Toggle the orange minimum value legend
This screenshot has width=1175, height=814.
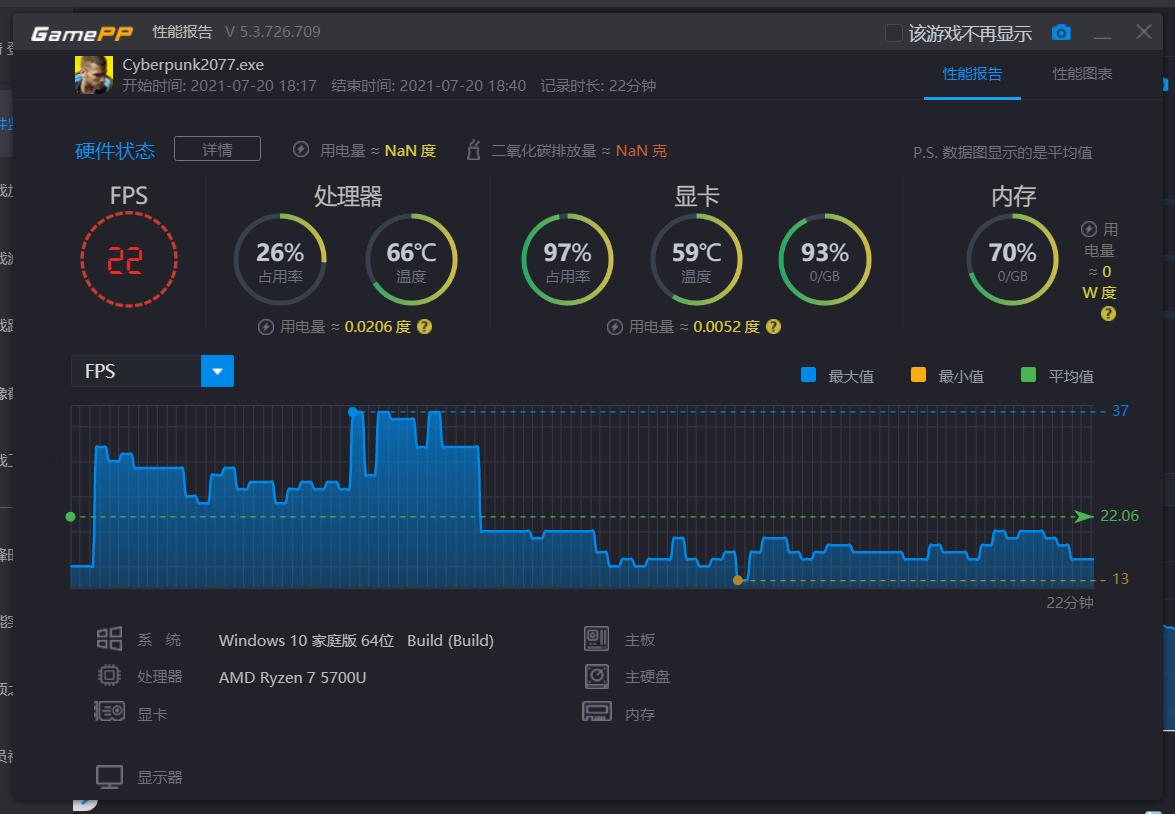(x=918, y=376)
